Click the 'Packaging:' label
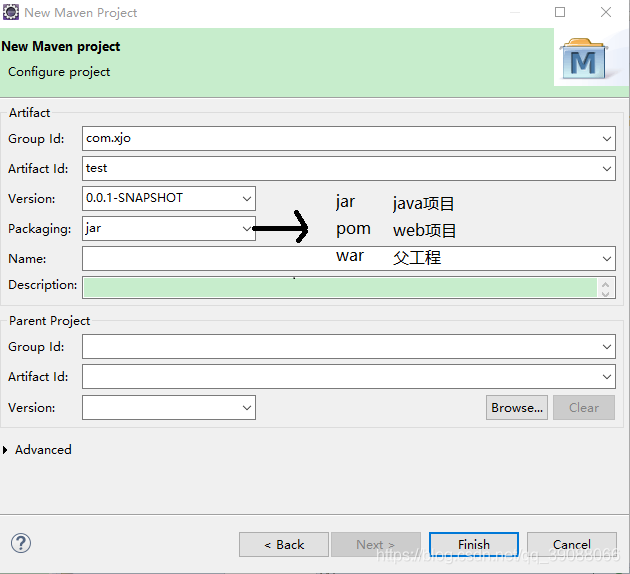630x574 pixels. coord(39,229)
